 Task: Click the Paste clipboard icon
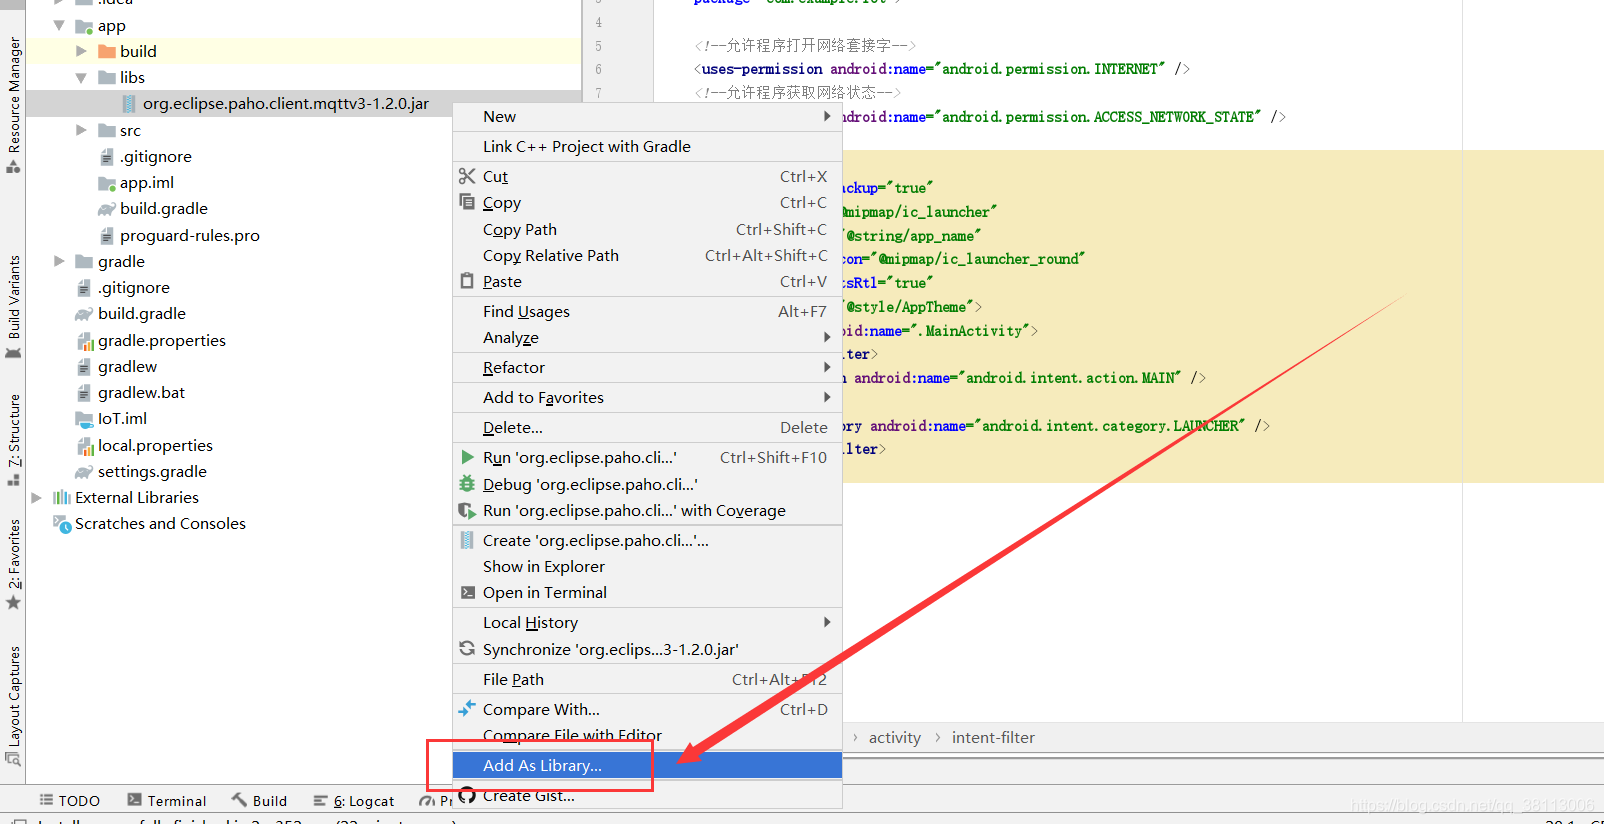tap(467, 281)
